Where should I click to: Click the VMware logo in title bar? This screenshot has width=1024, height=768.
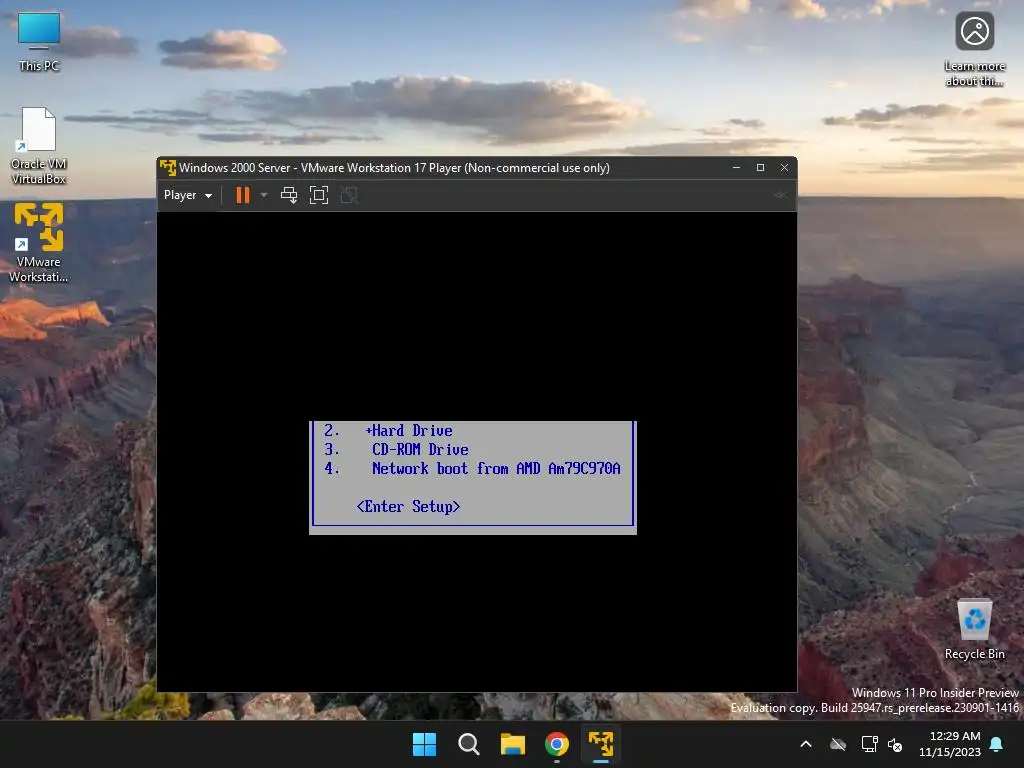click(168, 168)
